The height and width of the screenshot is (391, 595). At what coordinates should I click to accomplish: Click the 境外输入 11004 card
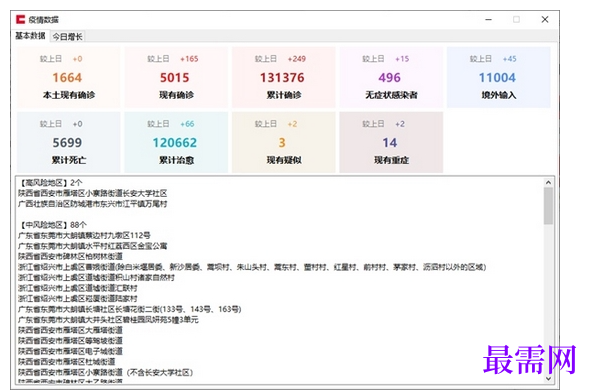point(499,77)
